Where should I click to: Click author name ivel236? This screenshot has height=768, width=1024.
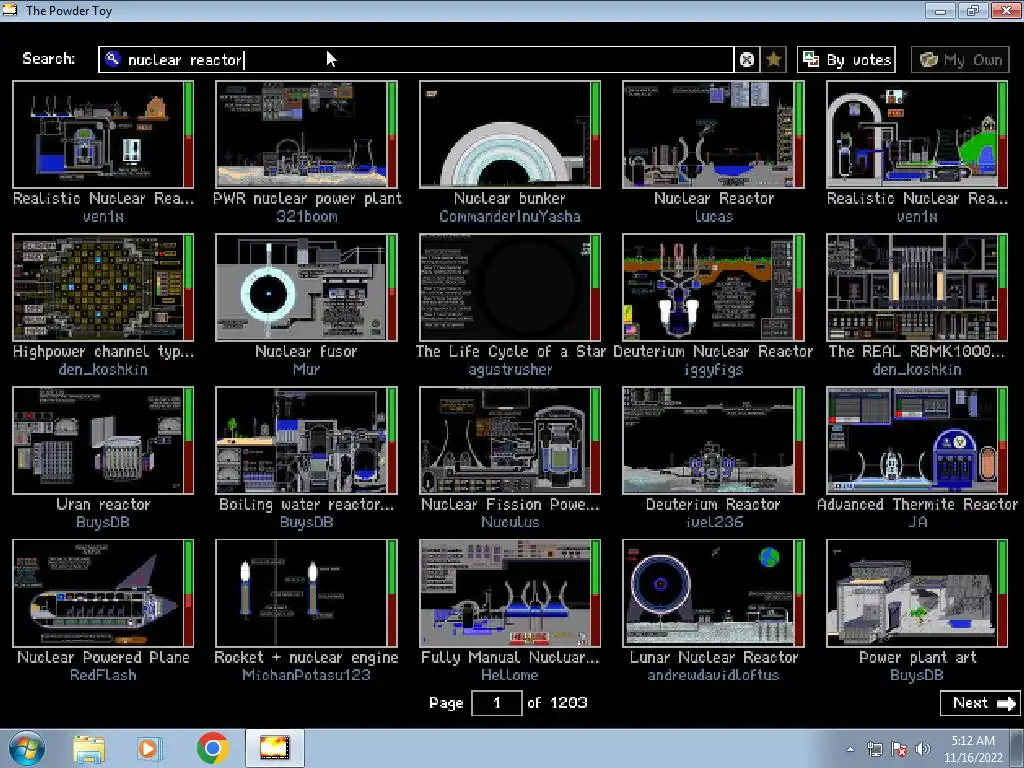tap(713, 522)
